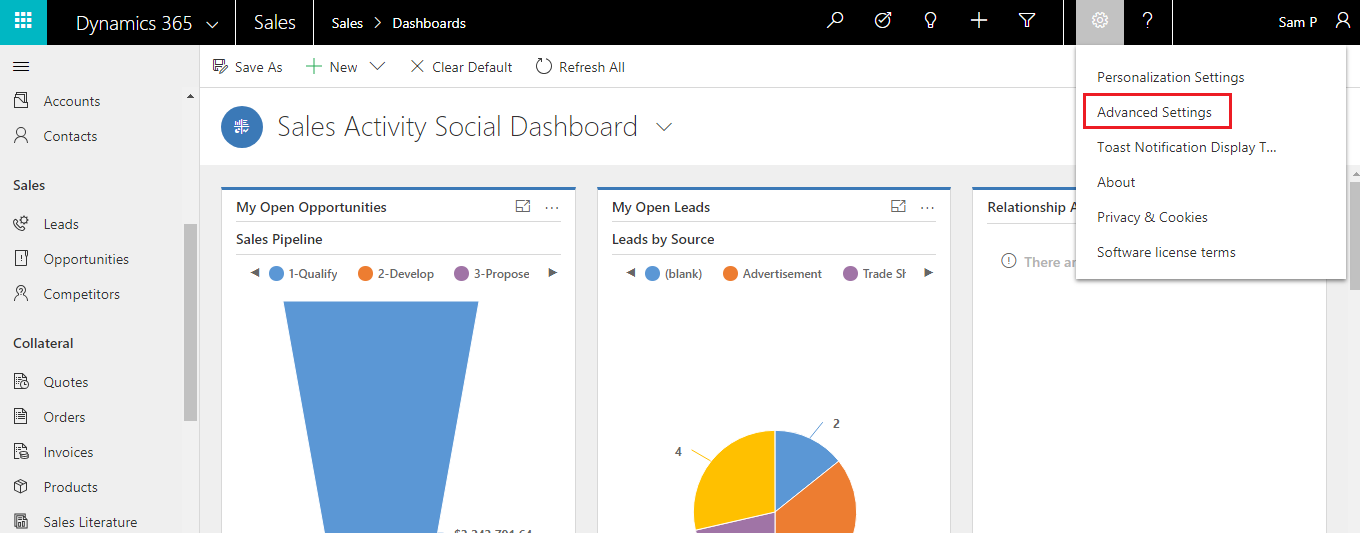
Task: Show next Sales Pipeline legend items
Action: point(552,273)
